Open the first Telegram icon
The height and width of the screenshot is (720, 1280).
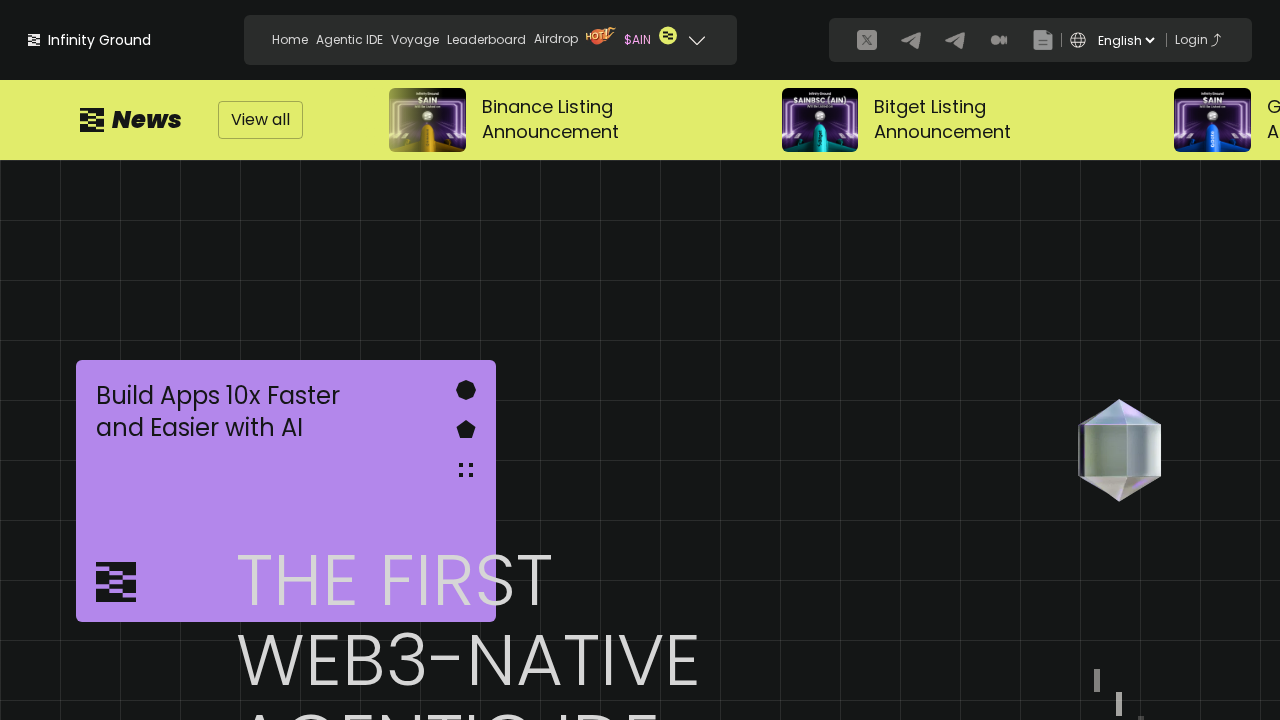910,40
